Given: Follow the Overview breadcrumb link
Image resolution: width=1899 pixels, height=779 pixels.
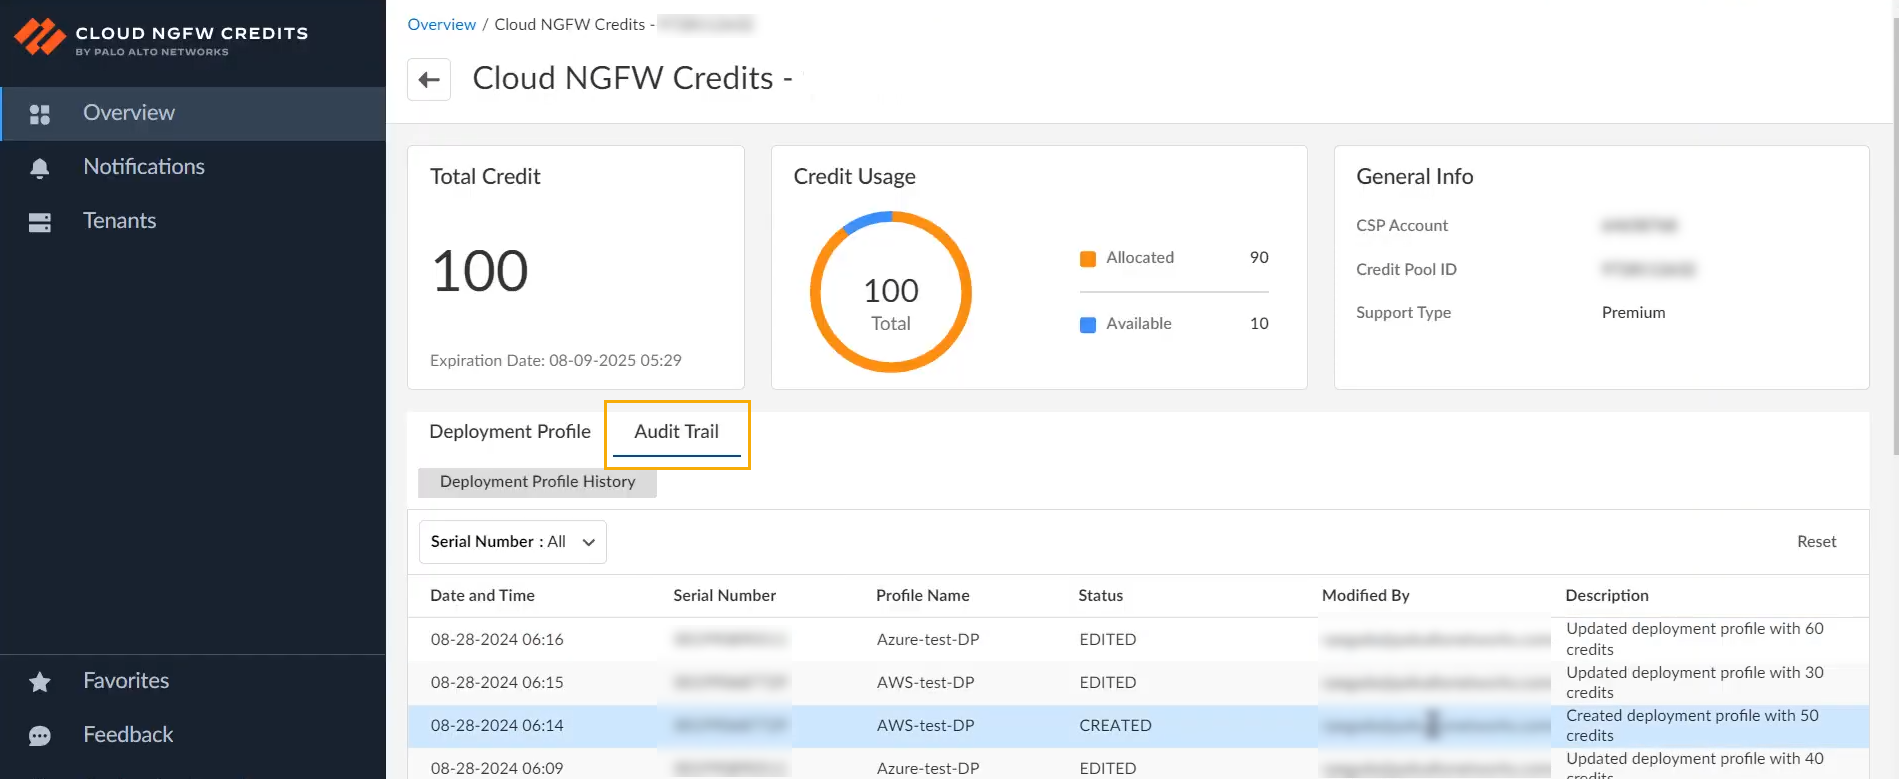Looking at the screenshot, I should coord(441,25).
